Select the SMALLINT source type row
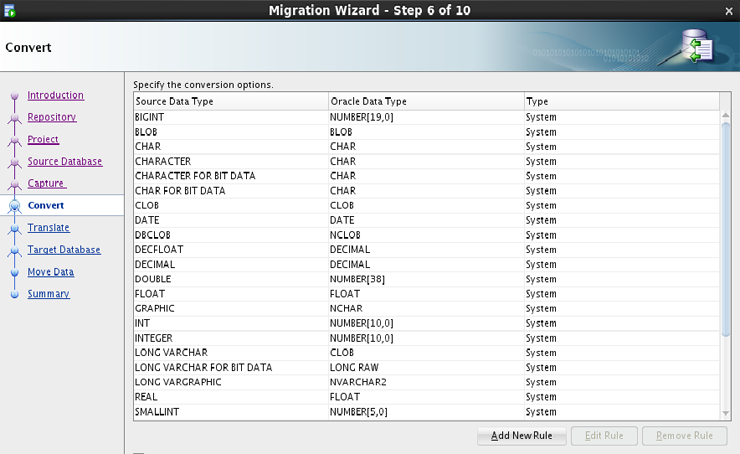 click(427, 412)
